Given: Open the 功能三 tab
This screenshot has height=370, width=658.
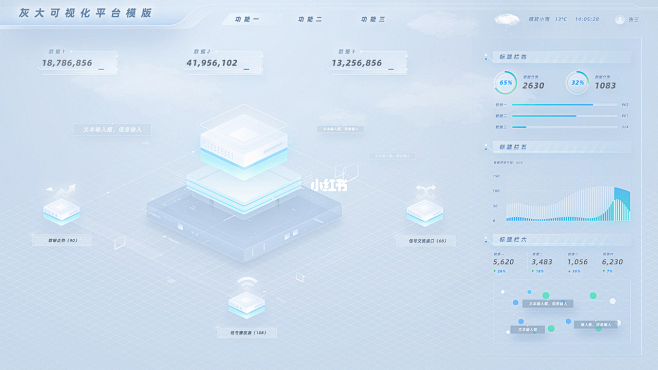Looking at the screenshot, I should pos(373,19).
